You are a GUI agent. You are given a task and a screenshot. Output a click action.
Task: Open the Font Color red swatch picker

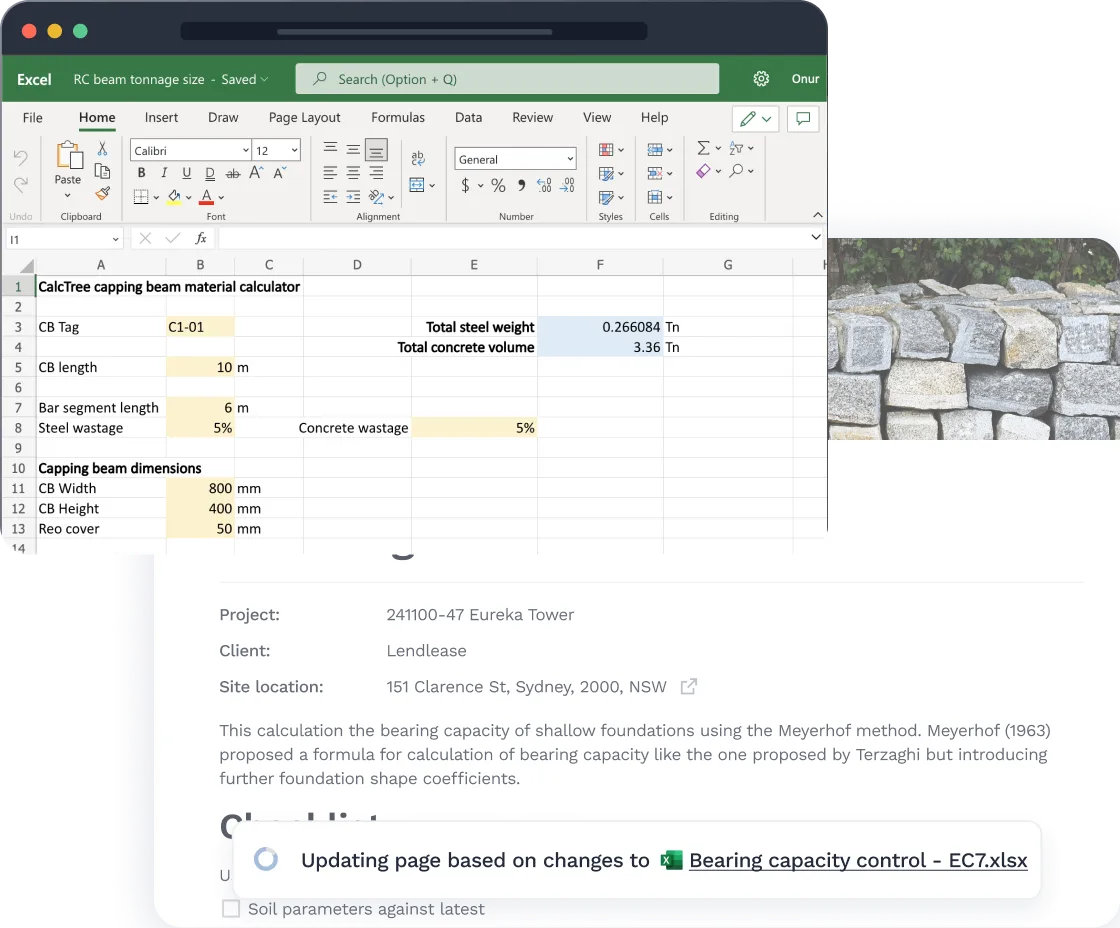point(207,196)
